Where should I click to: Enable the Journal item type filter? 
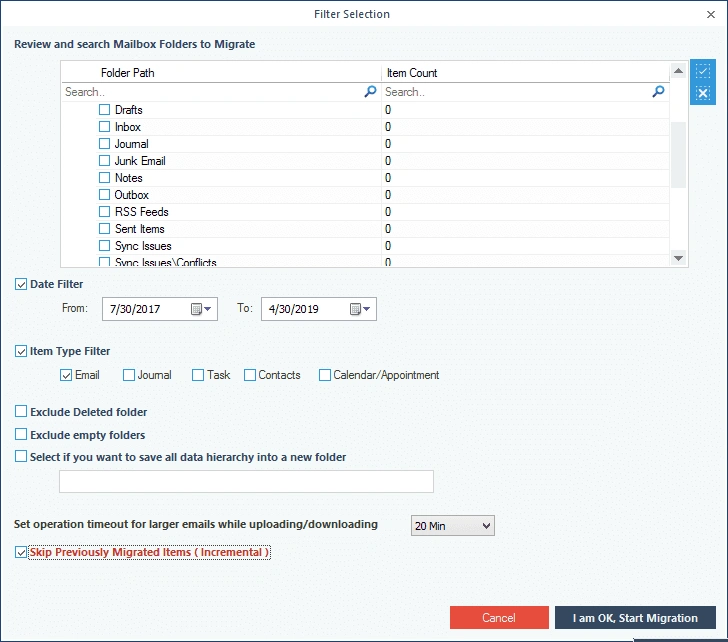(129, 375)
